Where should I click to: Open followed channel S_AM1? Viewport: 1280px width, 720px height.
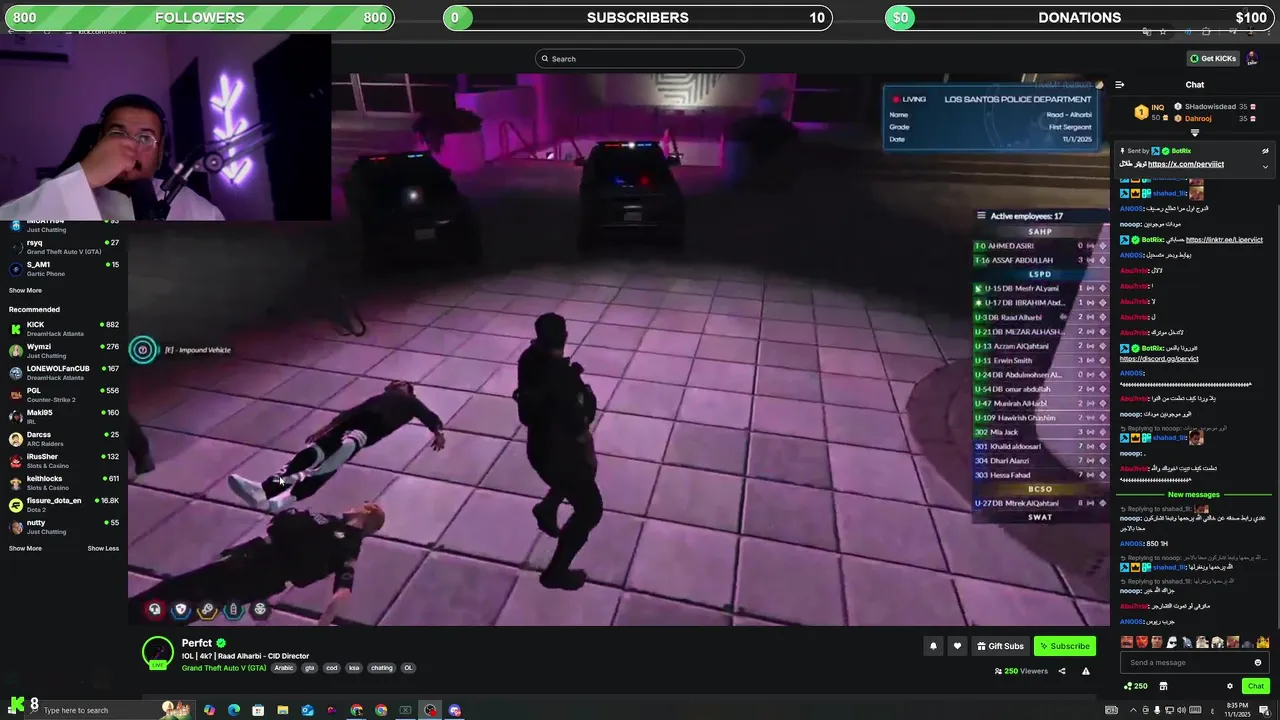[x=64, y=268]
